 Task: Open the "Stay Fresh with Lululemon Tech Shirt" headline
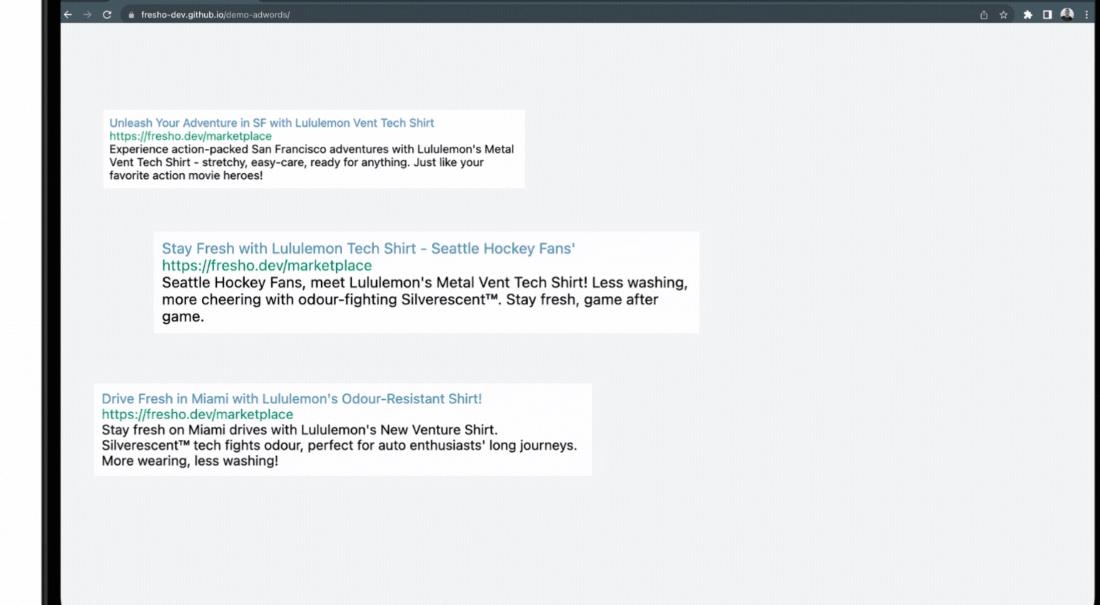[368, 248]
